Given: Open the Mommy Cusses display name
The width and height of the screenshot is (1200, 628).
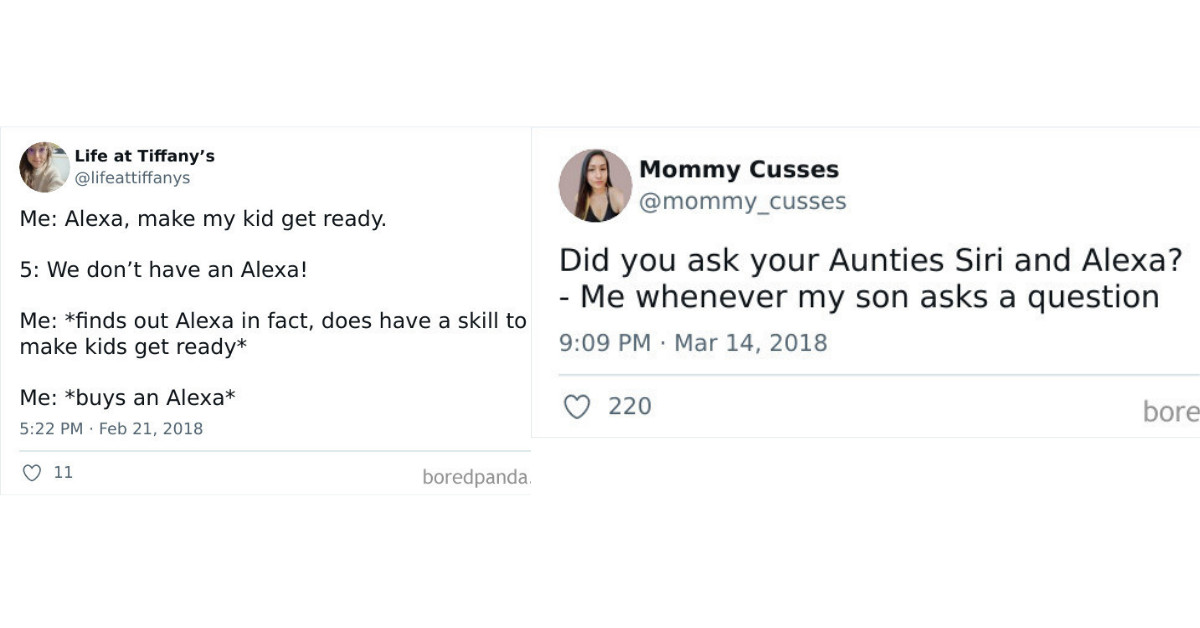Looking at the screenshot, I should [740, 170].
